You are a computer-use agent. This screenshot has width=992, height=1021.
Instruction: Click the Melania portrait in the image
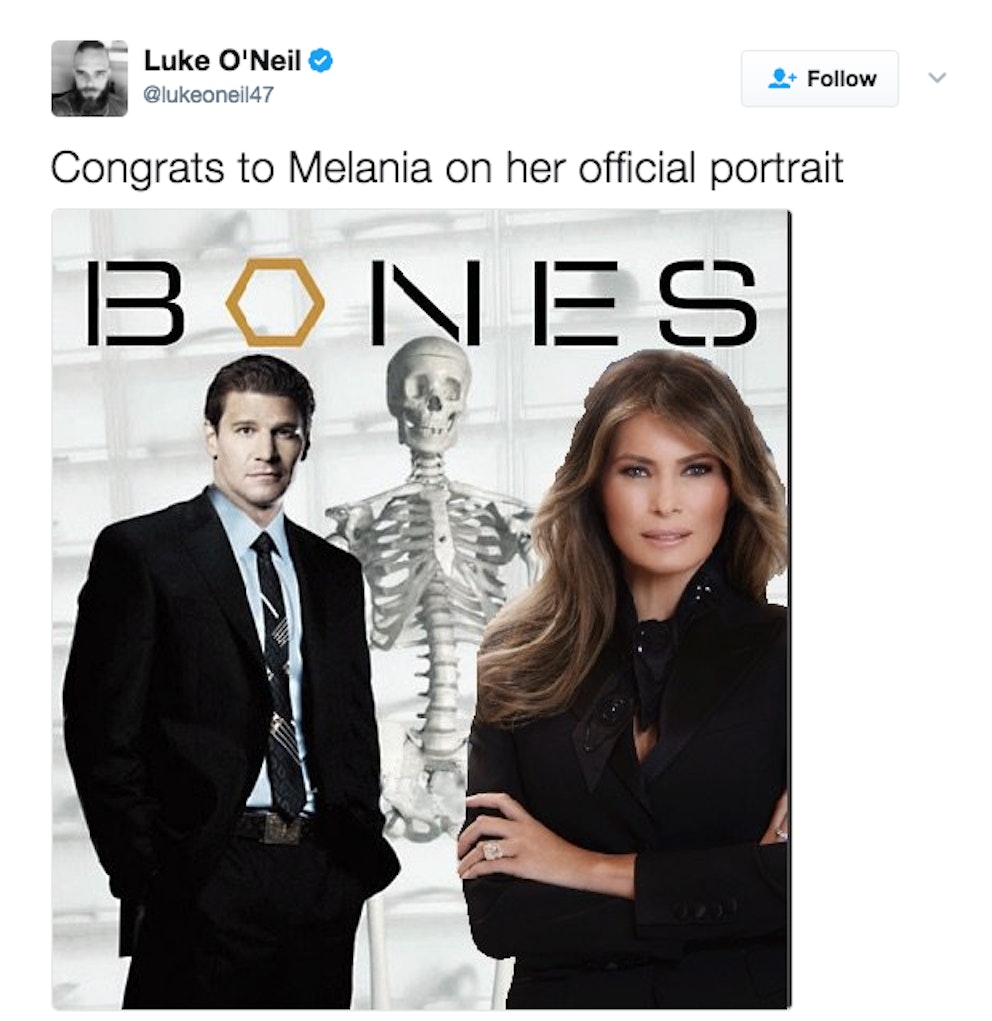point(660,600)
